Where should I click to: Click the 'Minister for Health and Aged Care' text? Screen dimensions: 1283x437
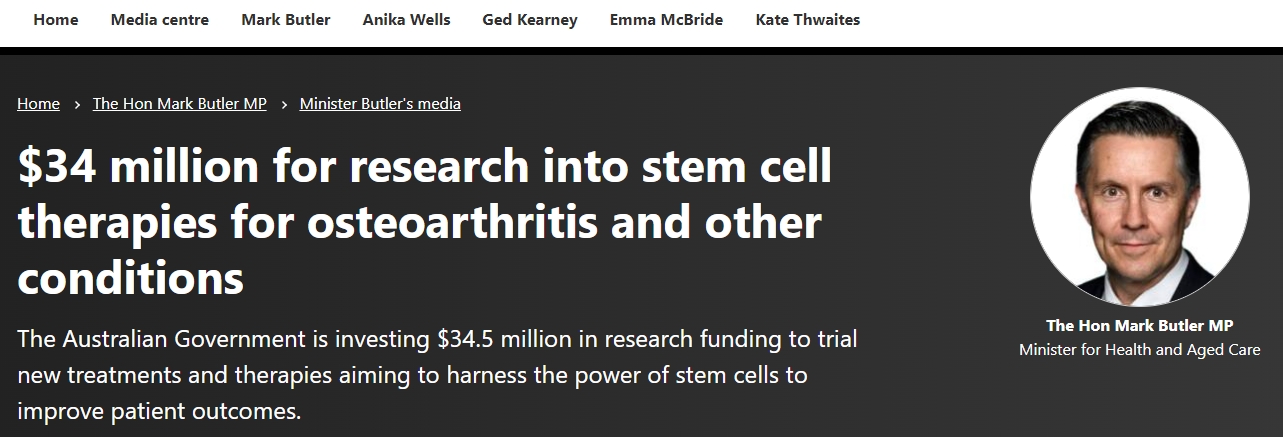pos(1139,350)
